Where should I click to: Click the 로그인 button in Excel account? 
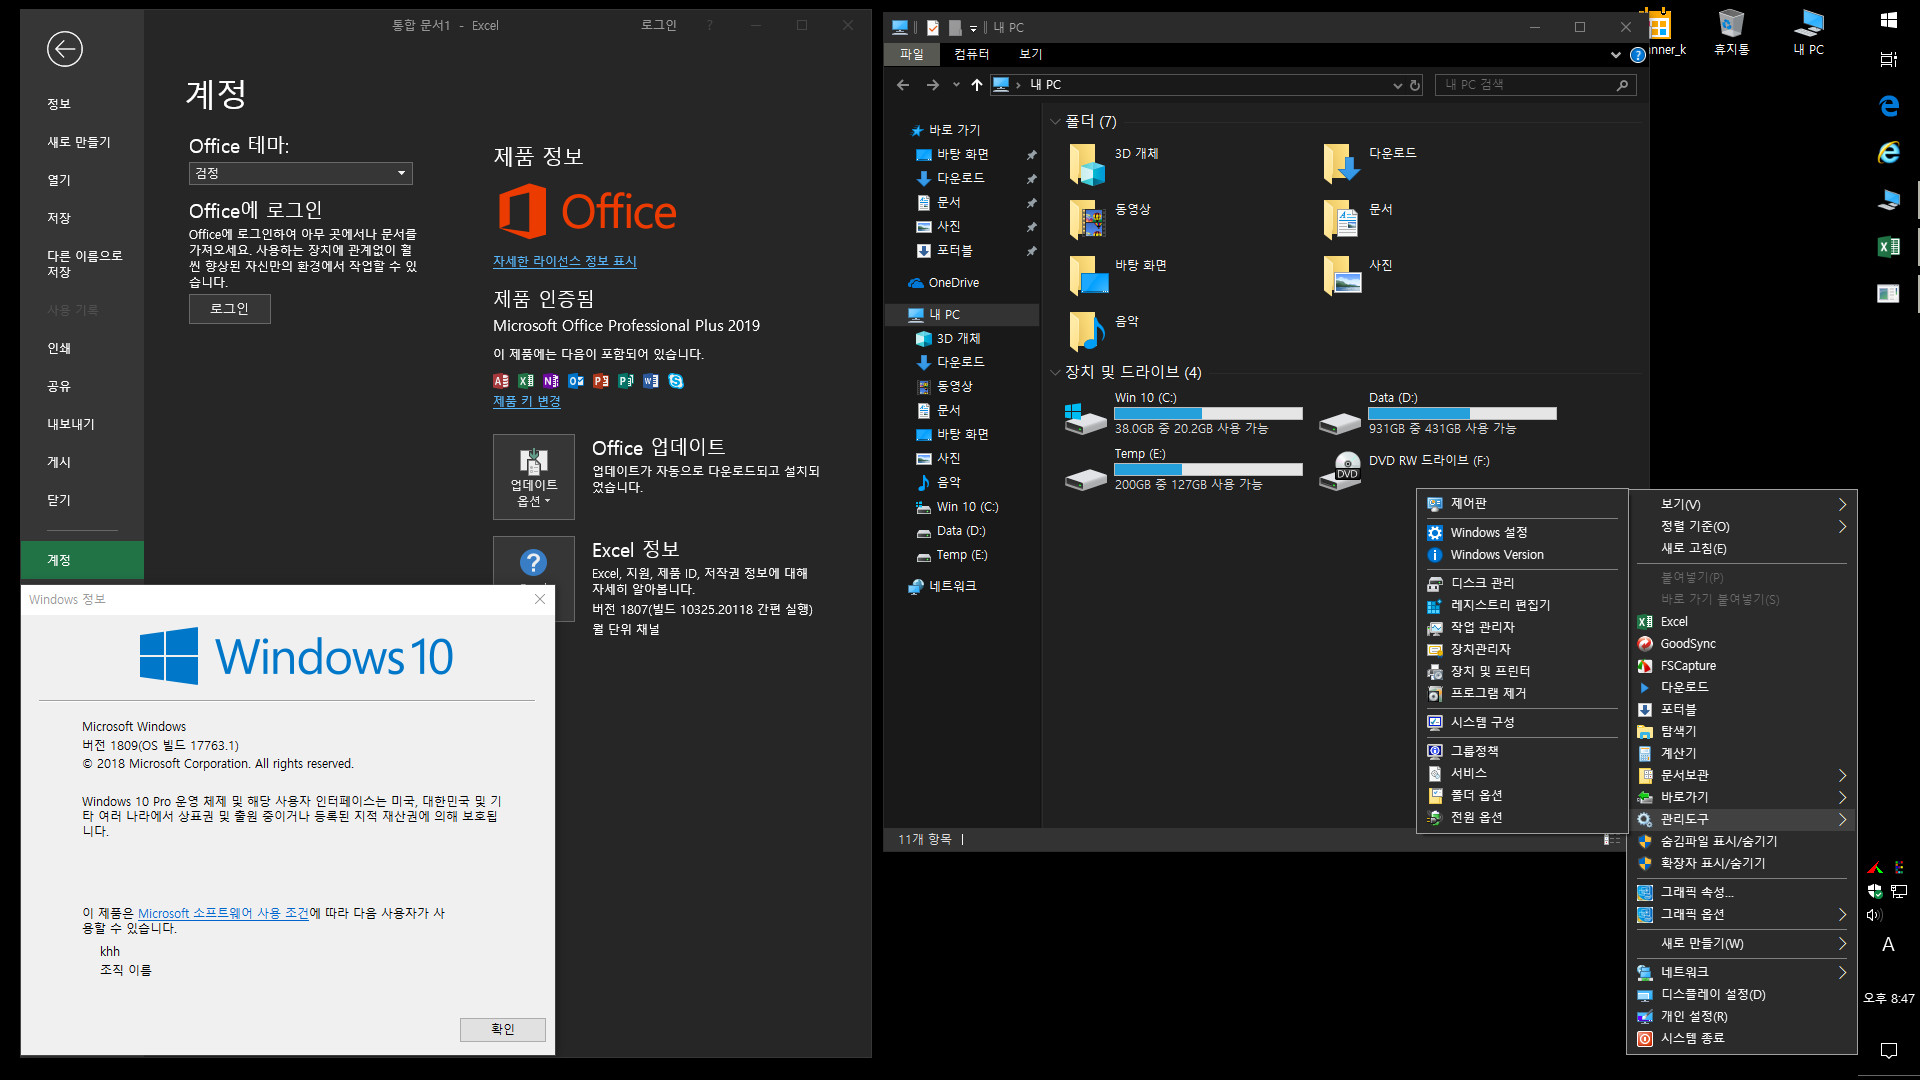(229, 309)
